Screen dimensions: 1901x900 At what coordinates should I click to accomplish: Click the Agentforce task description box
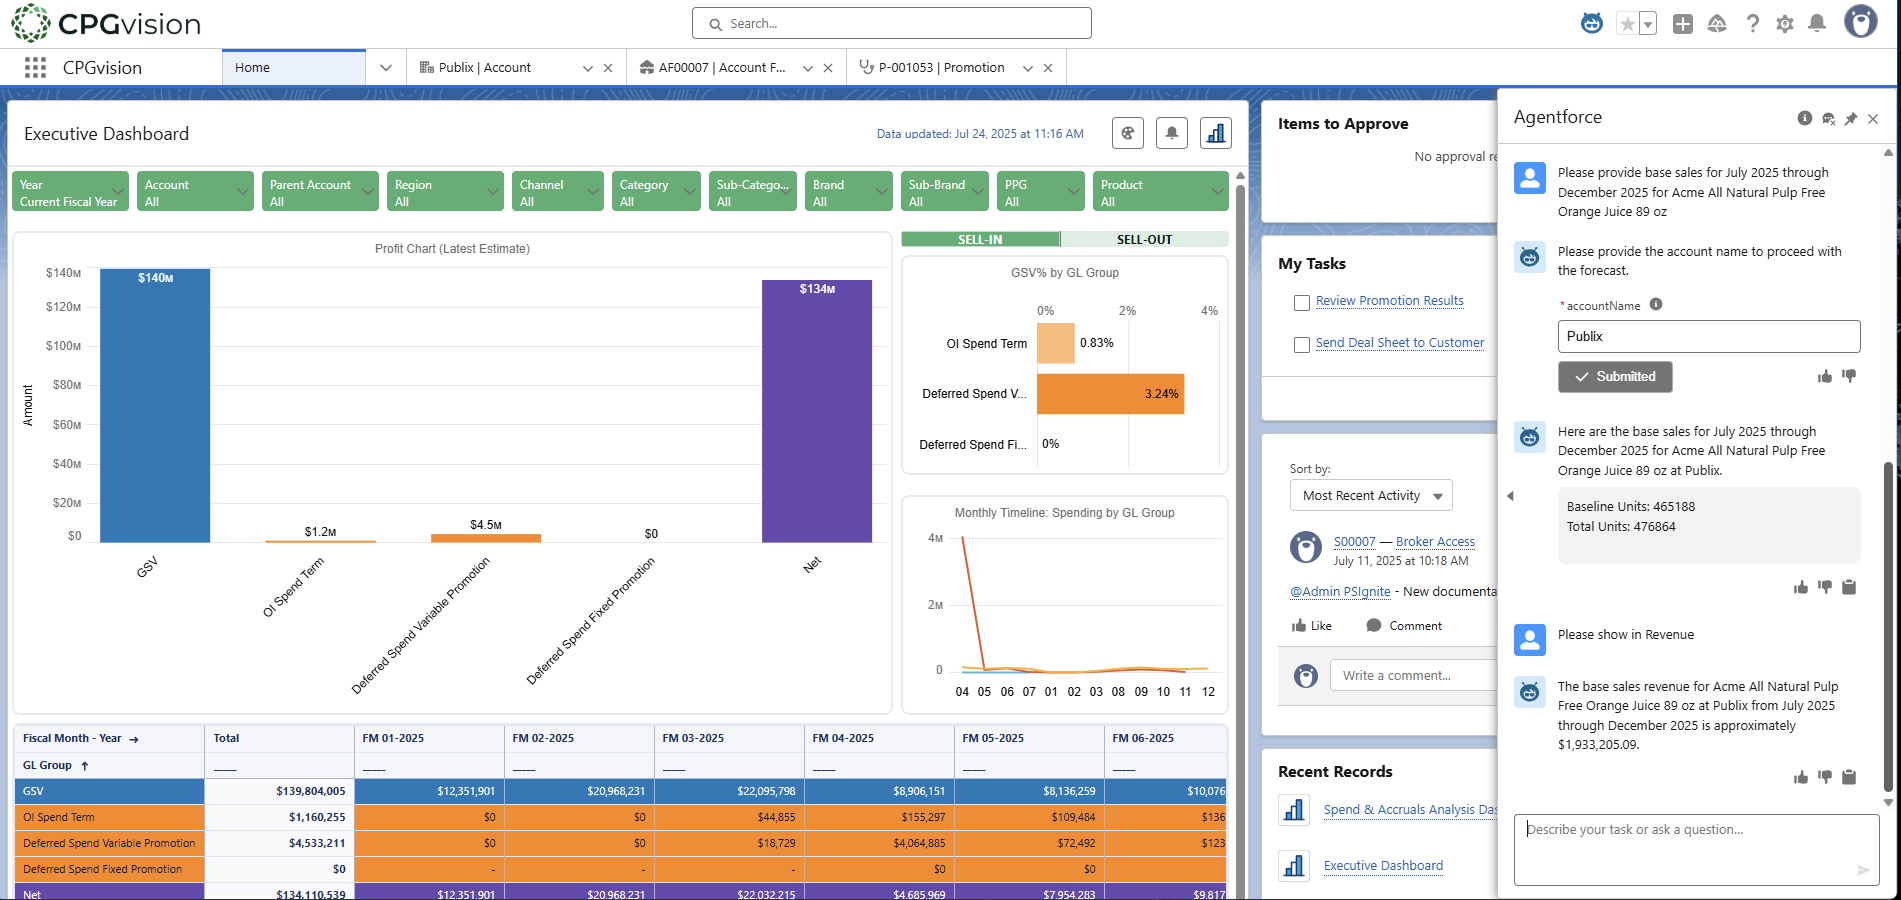(x=1696, y=849)
